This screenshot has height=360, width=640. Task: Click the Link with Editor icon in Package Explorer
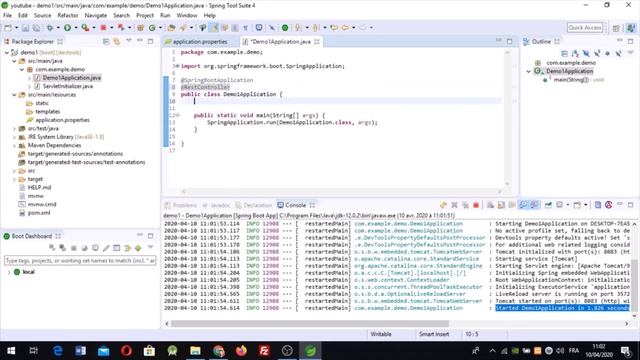tap(117, 41)
